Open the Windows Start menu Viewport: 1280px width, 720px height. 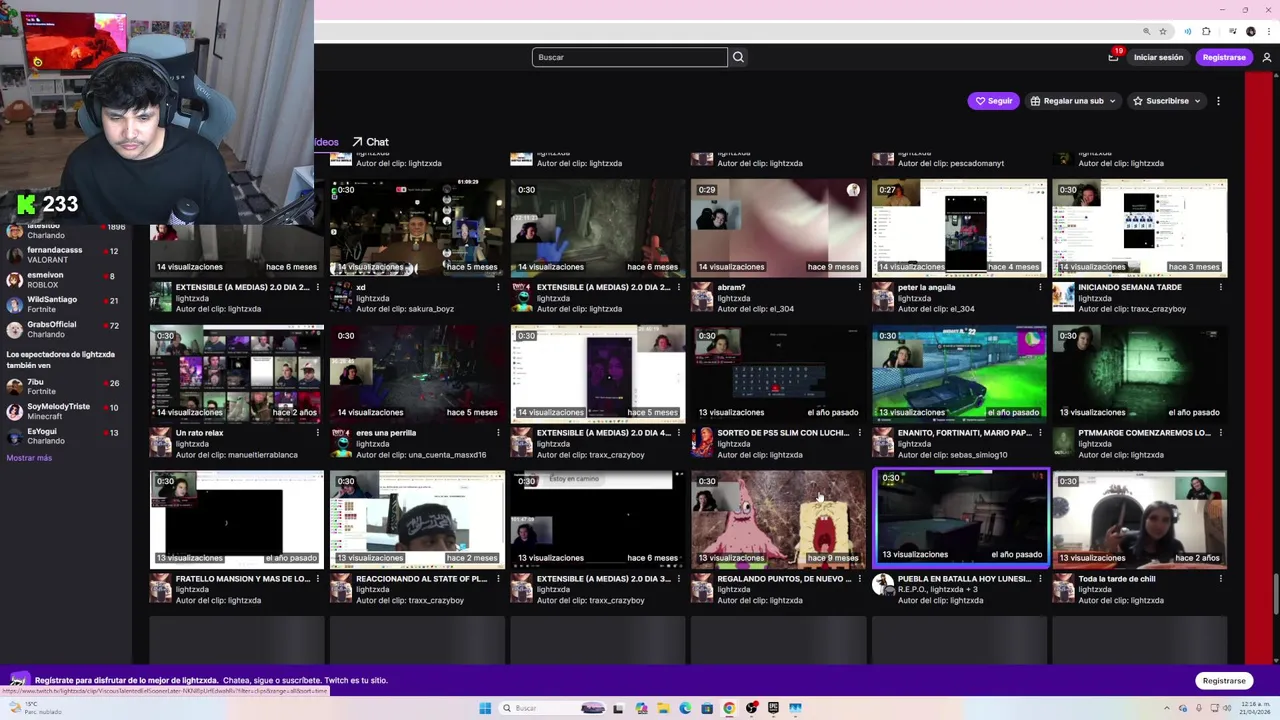[485, 708]
